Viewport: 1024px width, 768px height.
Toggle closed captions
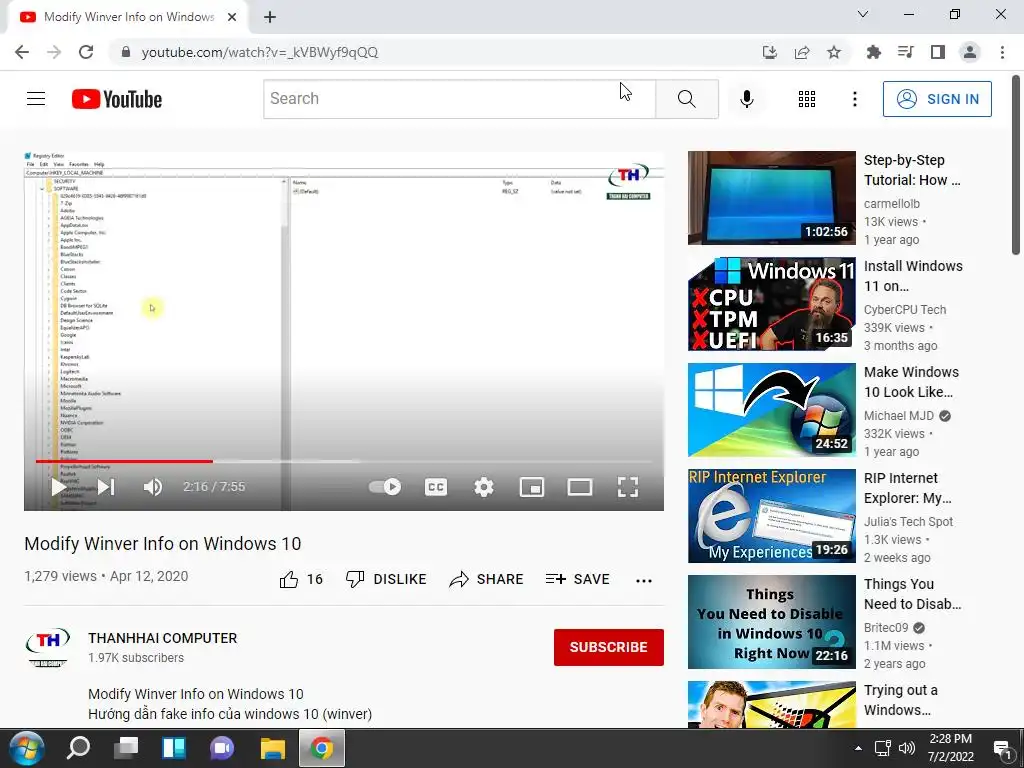[x=436, y=487]
